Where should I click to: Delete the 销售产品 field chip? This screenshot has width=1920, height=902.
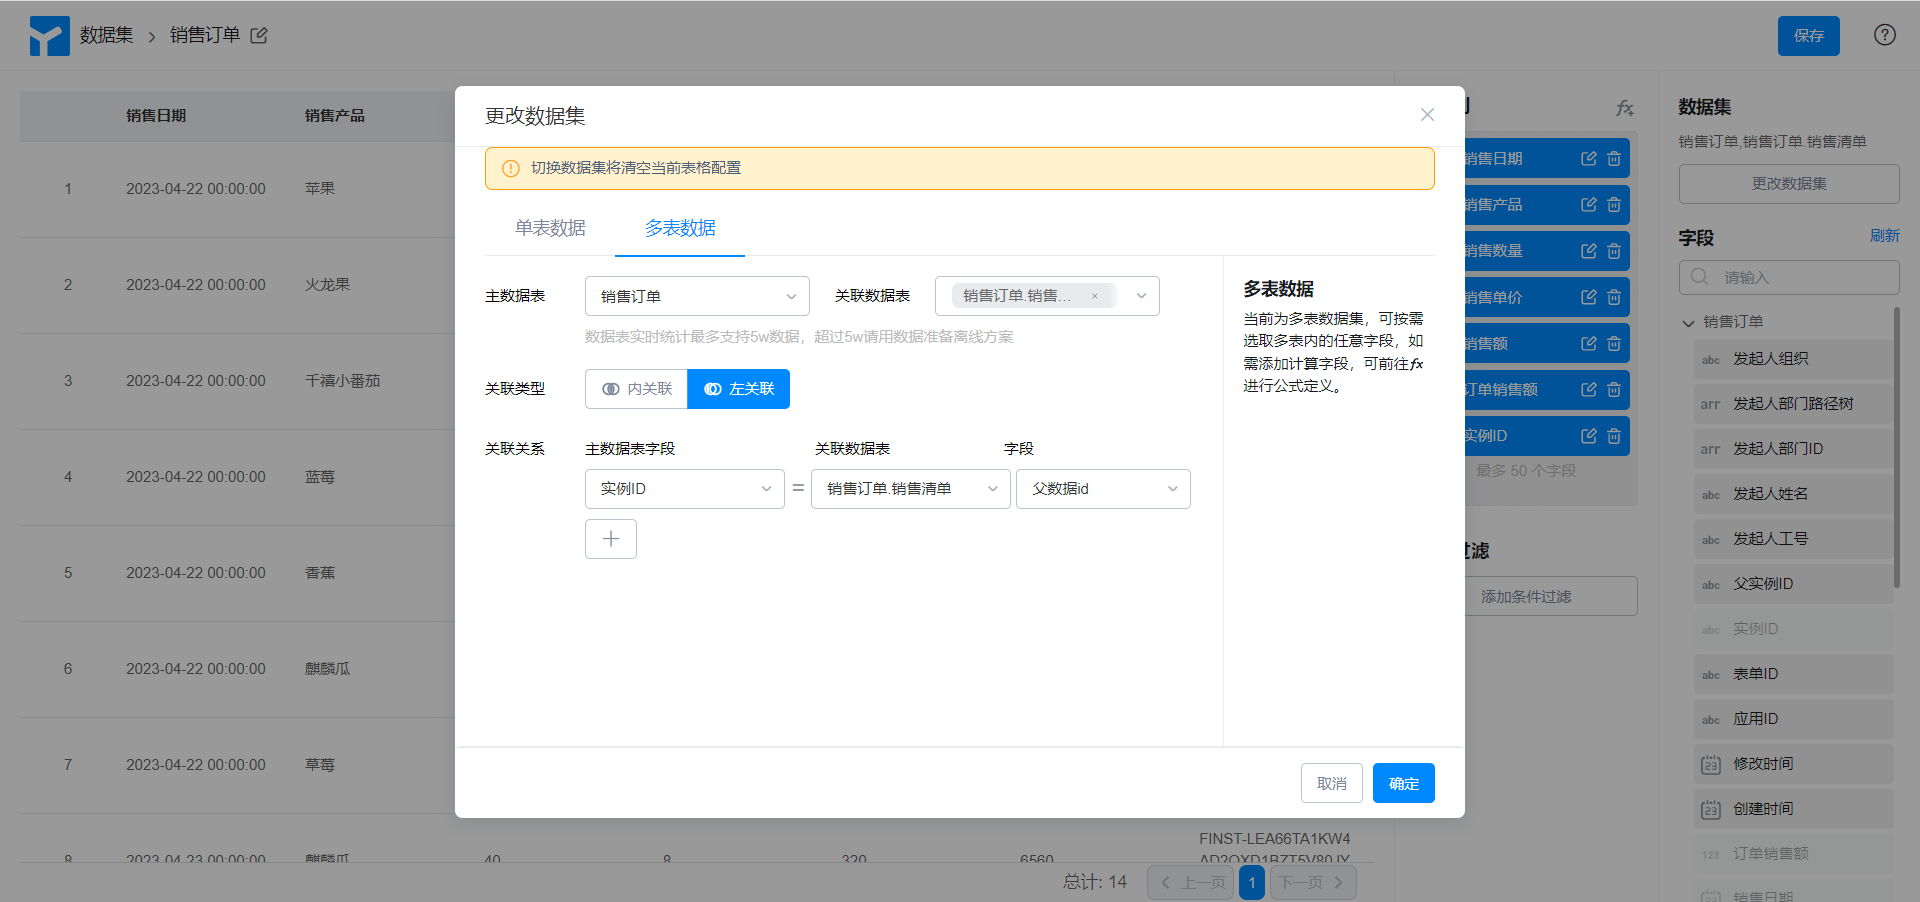(1614, 204)
